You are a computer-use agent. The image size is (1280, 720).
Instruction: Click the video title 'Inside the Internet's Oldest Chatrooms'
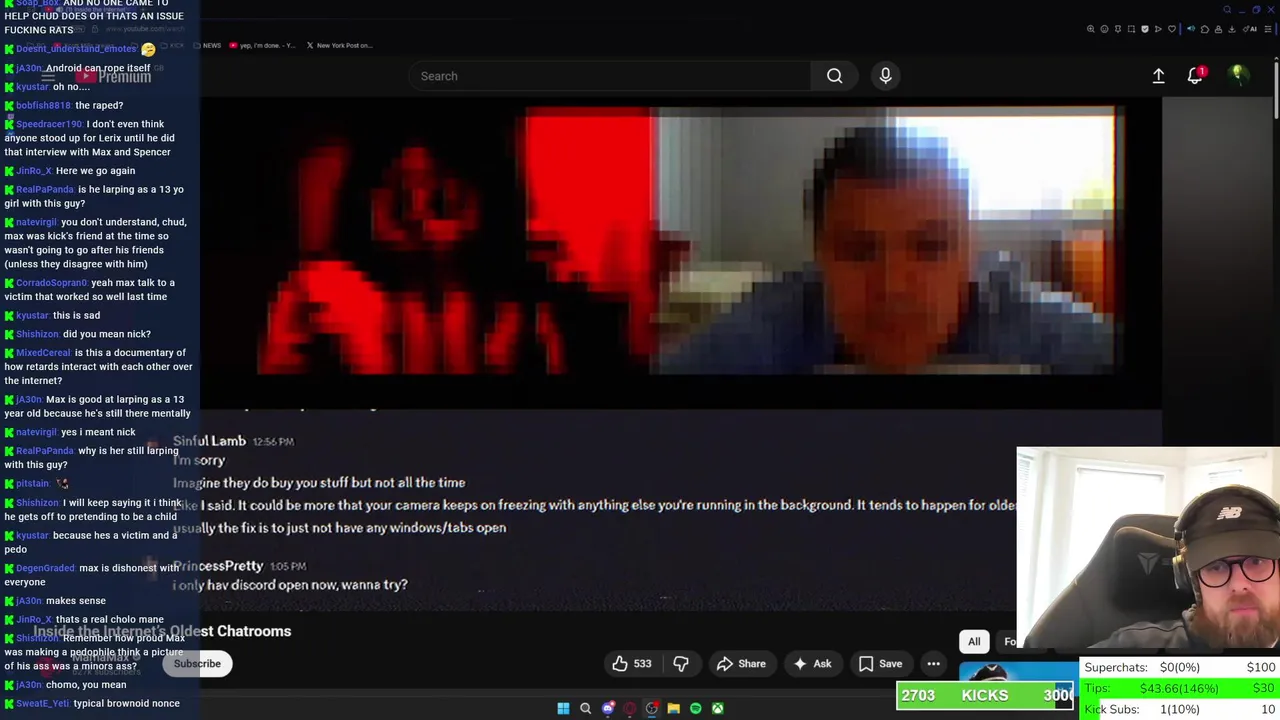coord(162,632)
